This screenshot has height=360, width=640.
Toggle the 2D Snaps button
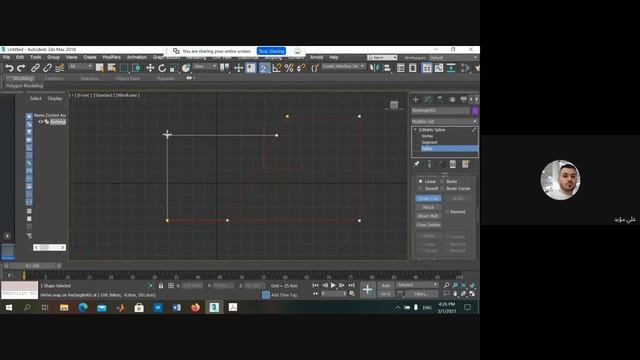(x=264, y=68)
